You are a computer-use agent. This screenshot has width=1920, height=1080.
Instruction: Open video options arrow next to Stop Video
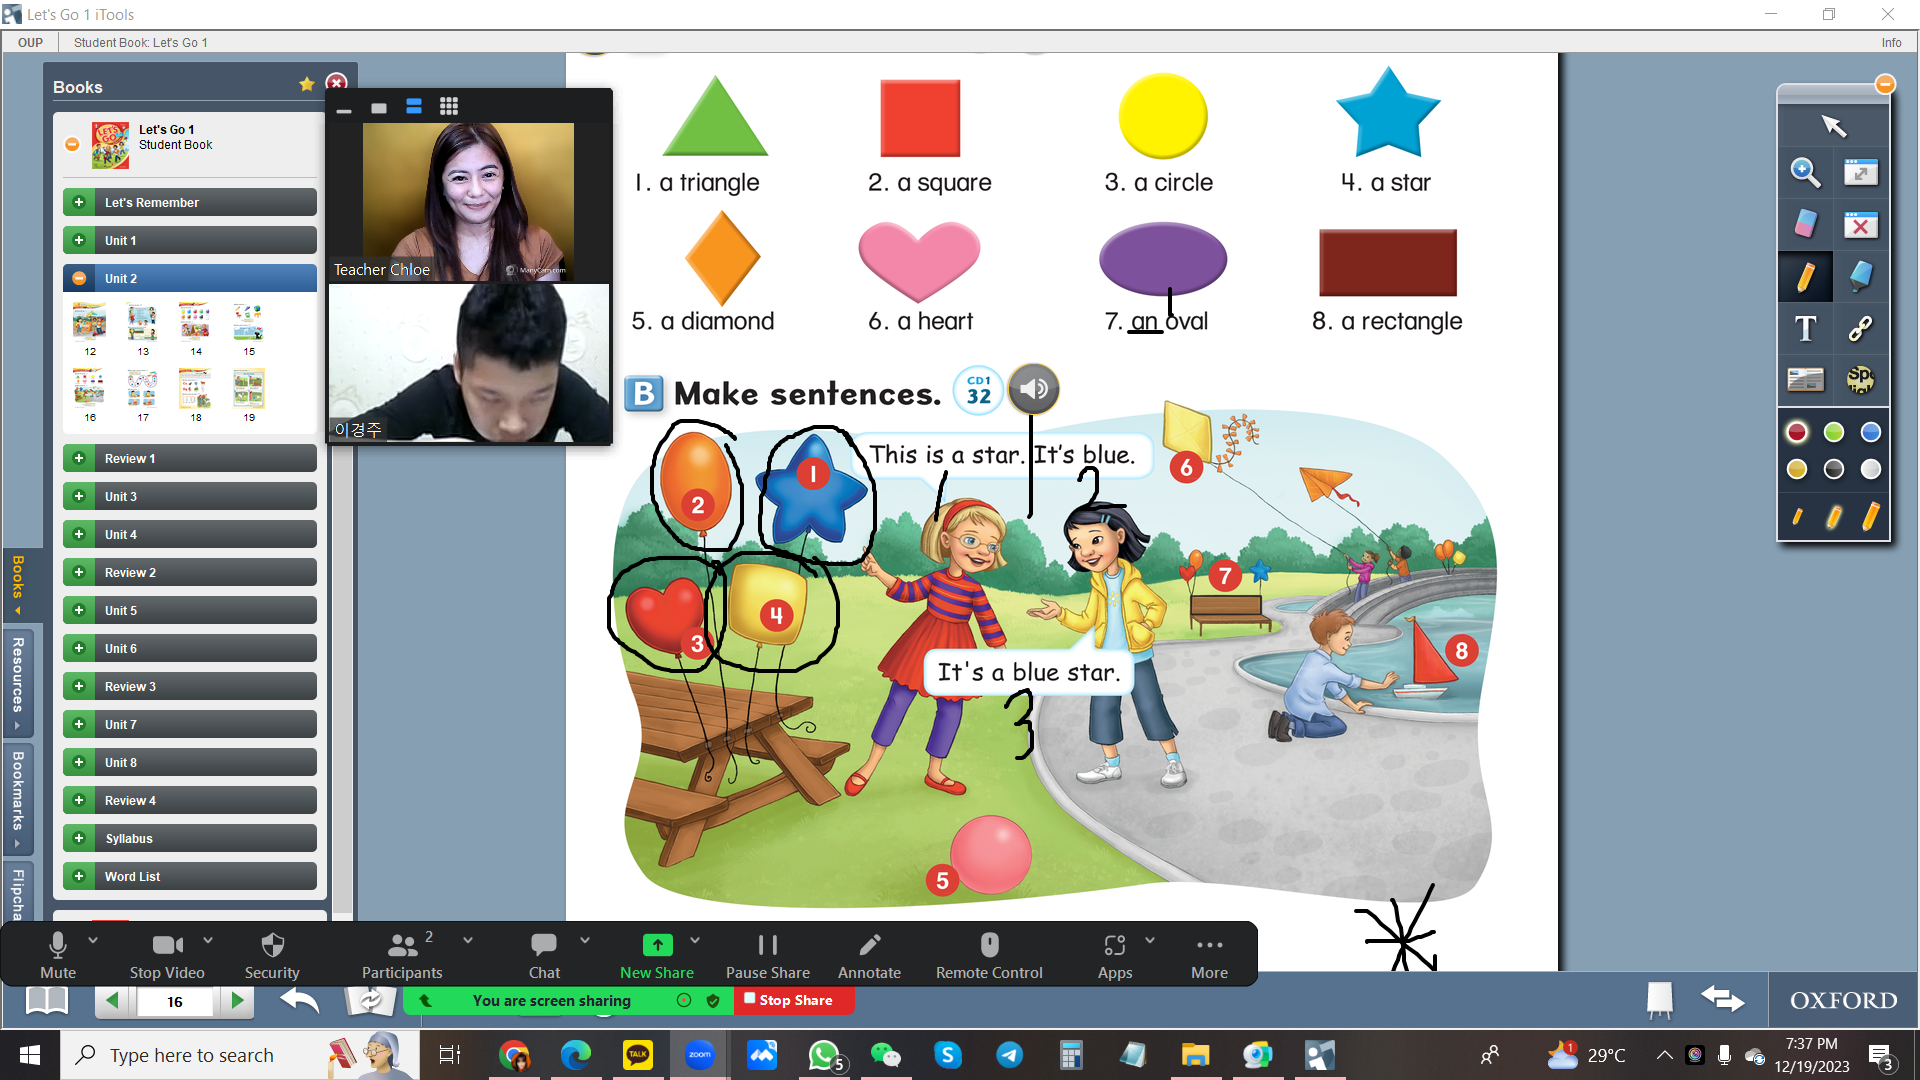tap(208, 940)
